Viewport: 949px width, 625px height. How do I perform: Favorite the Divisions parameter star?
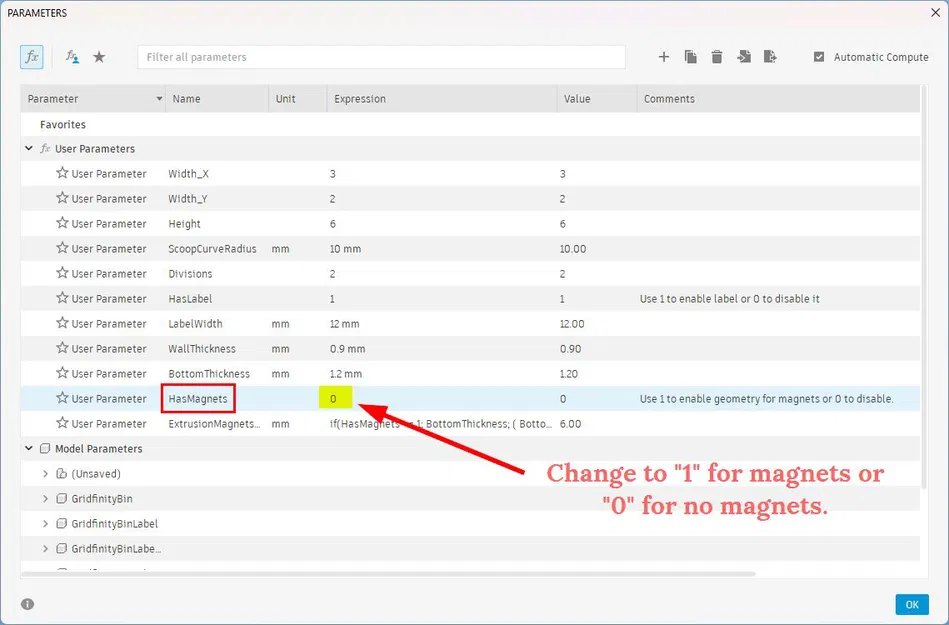click(x=62, y=273)
